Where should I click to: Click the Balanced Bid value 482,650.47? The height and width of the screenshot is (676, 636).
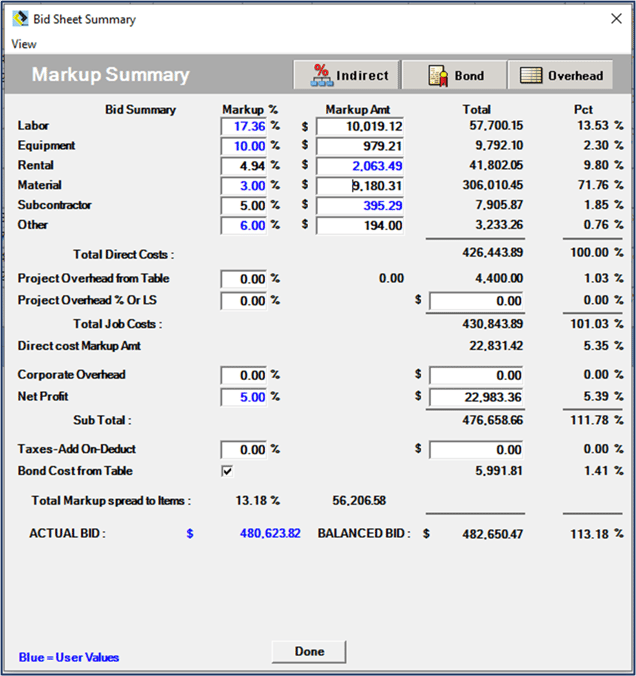tap(492, 534)
